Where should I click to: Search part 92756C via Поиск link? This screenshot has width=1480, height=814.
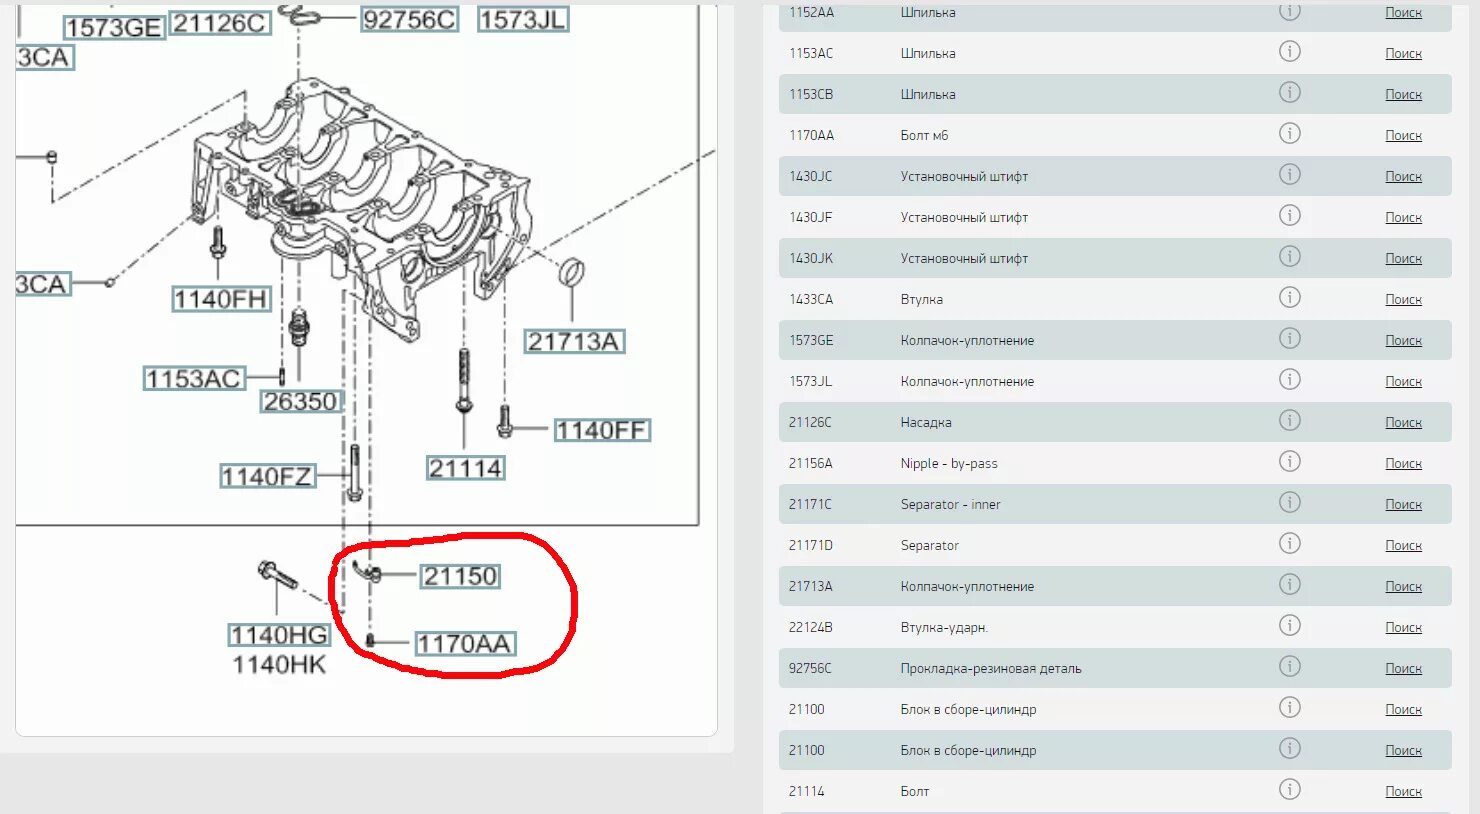1403,669
